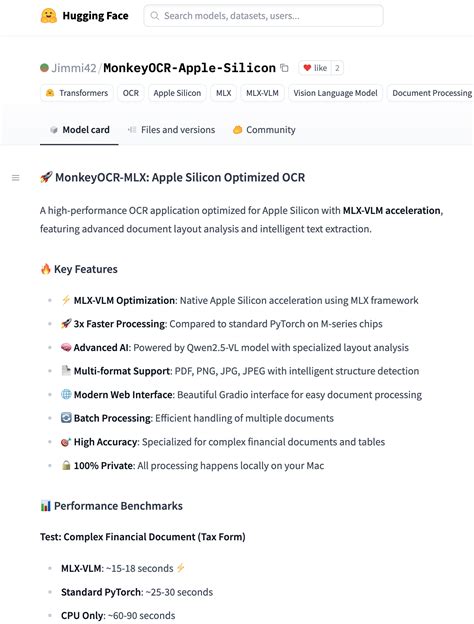The height and width of the screenshot is (624, 474).
Task: View the like count number 2
Action: point(337,68)
